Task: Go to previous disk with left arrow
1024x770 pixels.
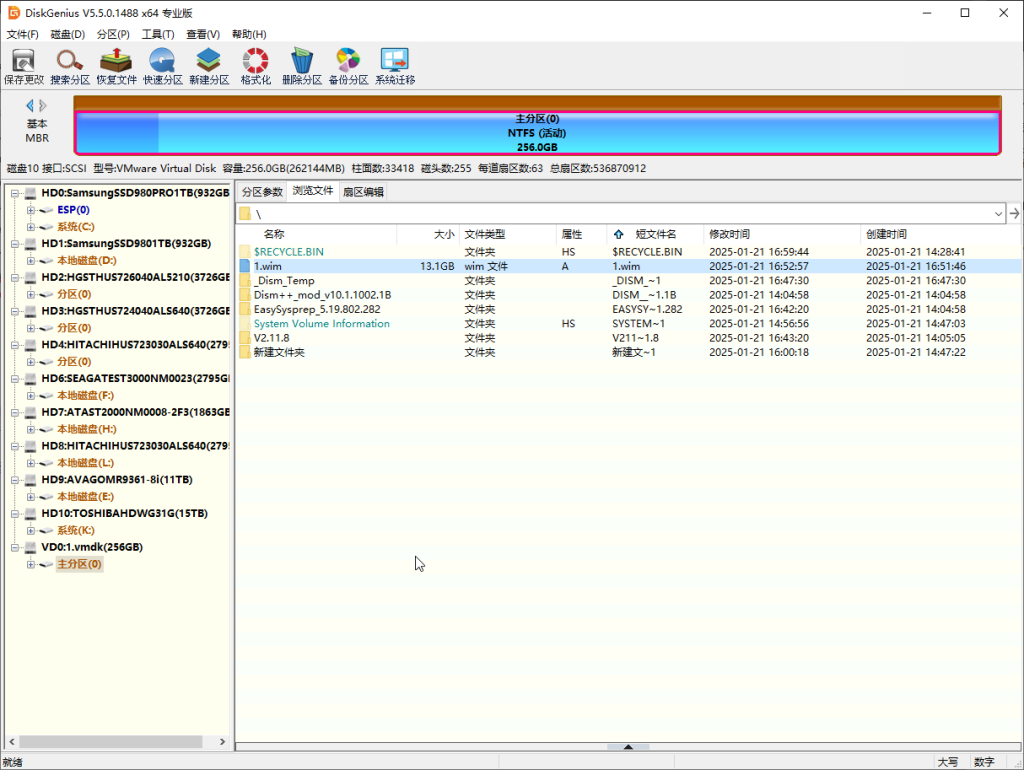Action: click(30, 106)
